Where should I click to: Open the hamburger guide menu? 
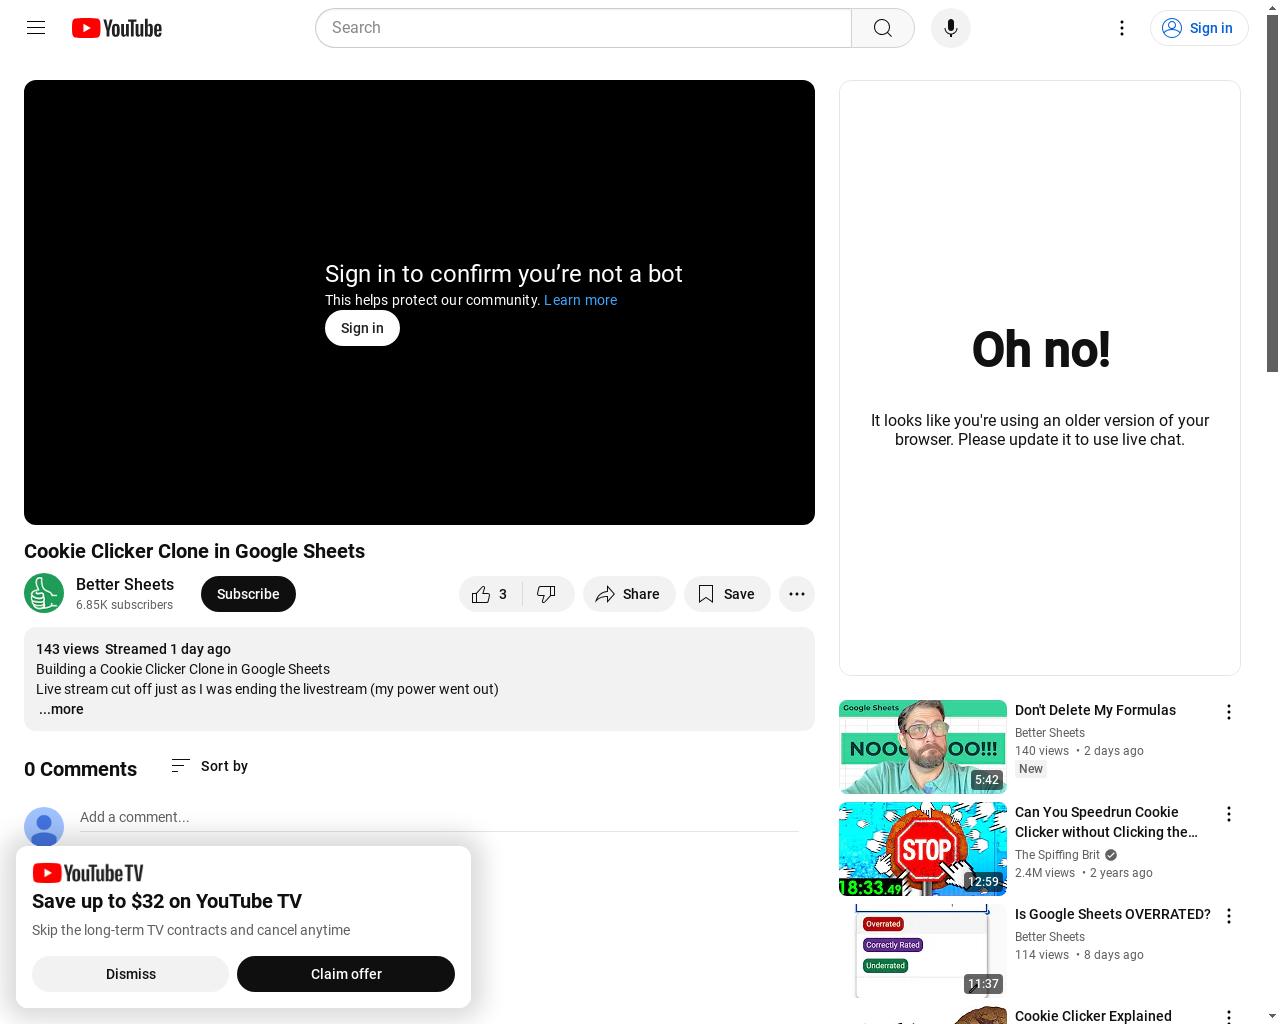(36, 28)
